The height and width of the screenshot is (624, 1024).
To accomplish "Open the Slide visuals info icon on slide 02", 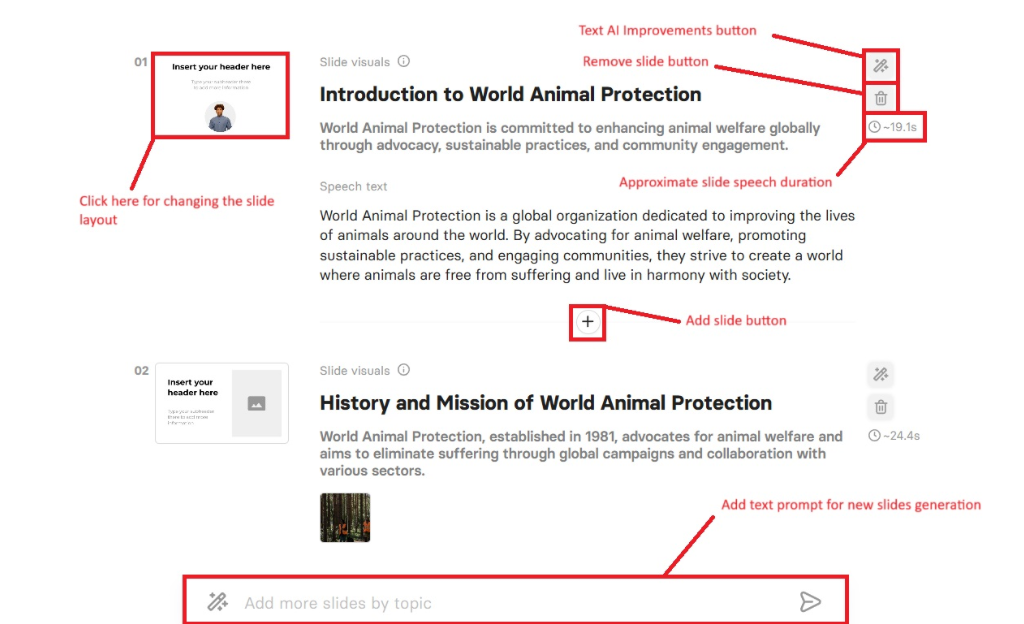I will [x=404, y=370].
